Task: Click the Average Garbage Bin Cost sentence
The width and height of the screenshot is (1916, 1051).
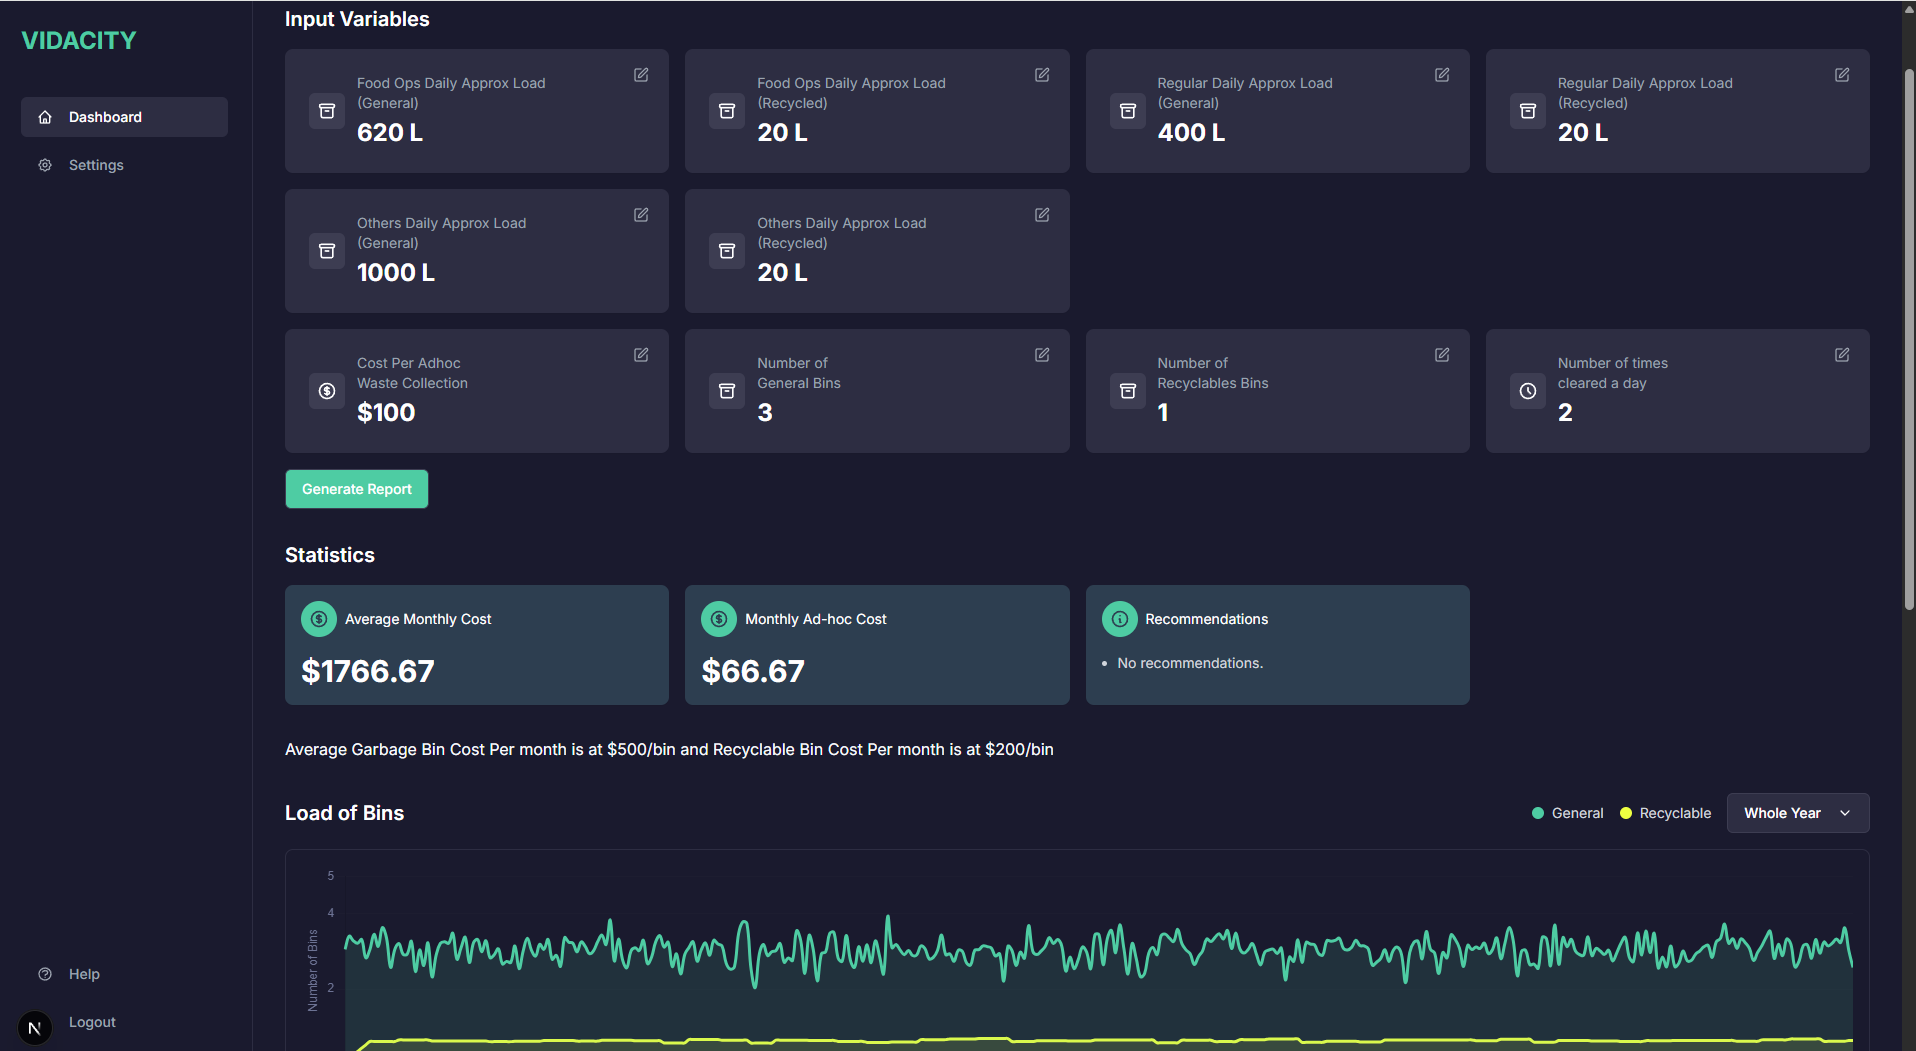Action: click(x=669, y=749)
